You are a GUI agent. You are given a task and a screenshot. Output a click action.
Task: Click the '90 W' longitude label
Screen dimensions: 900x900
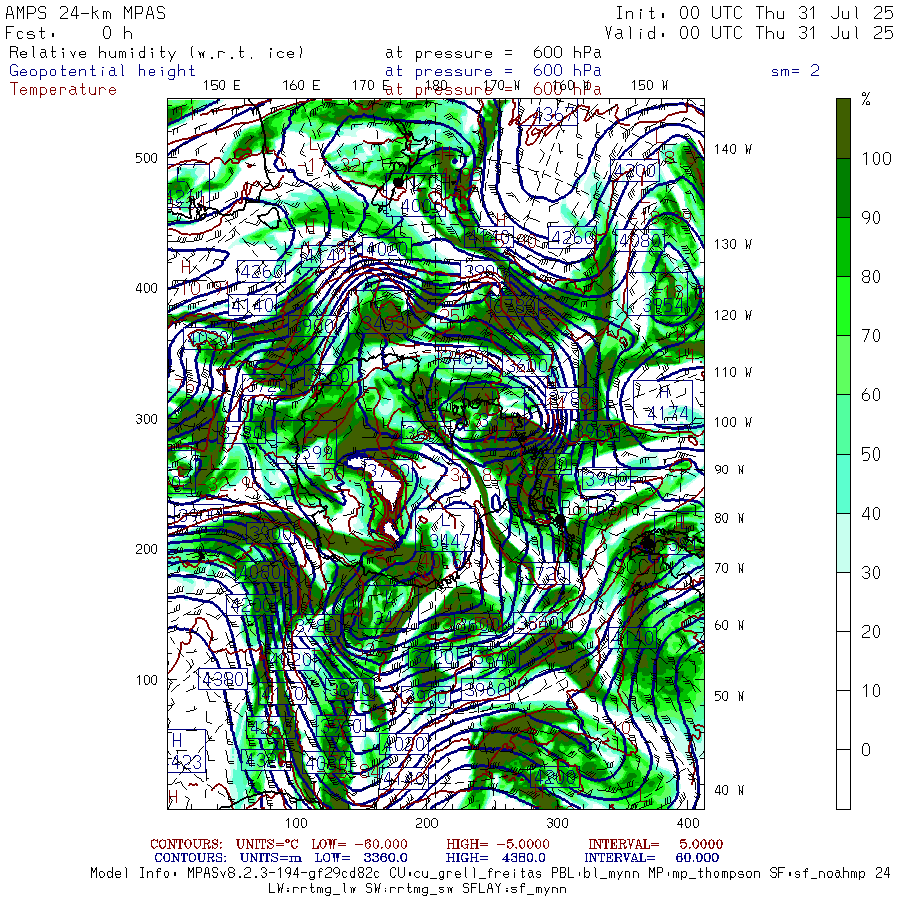click(729, 470)
